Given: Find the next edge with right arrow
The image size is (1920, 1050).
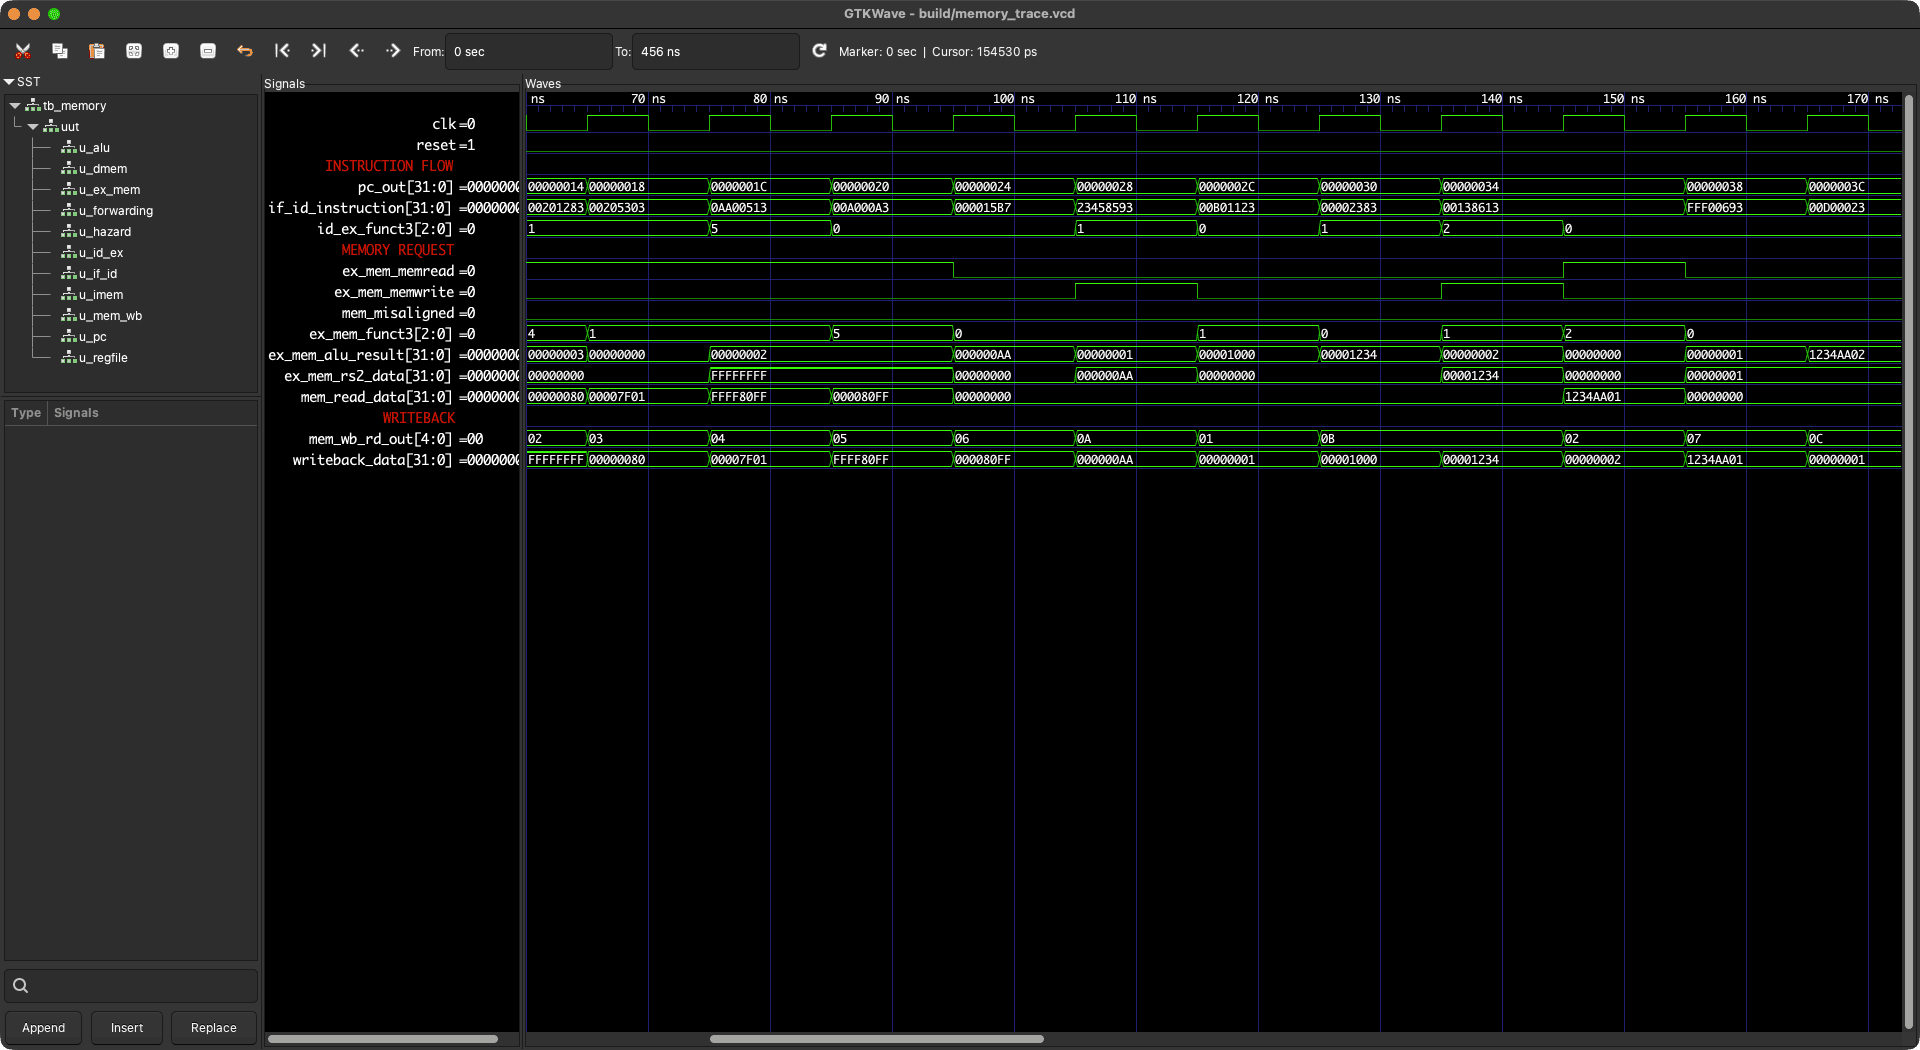Looking at the screenshot, I should [393, 51].
